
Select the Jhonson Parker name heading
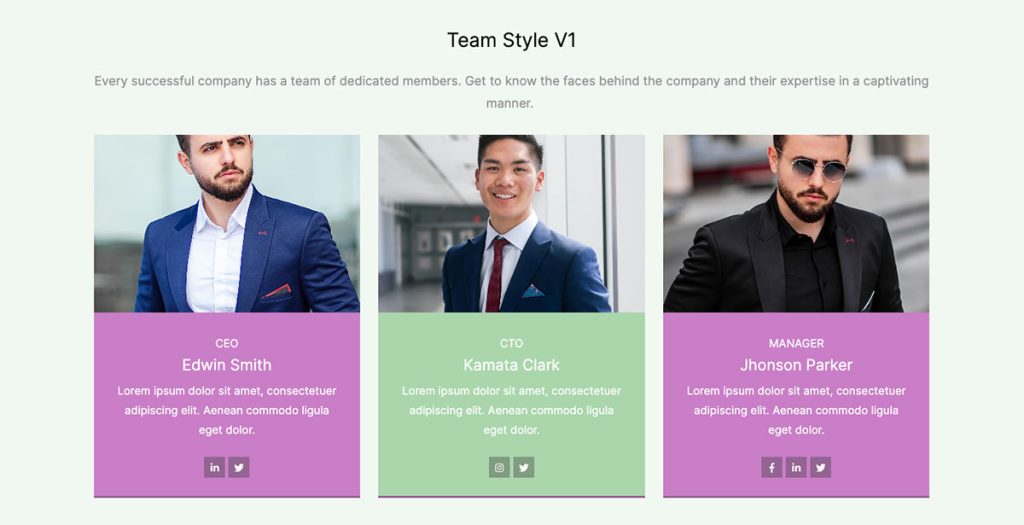[796, 365]
